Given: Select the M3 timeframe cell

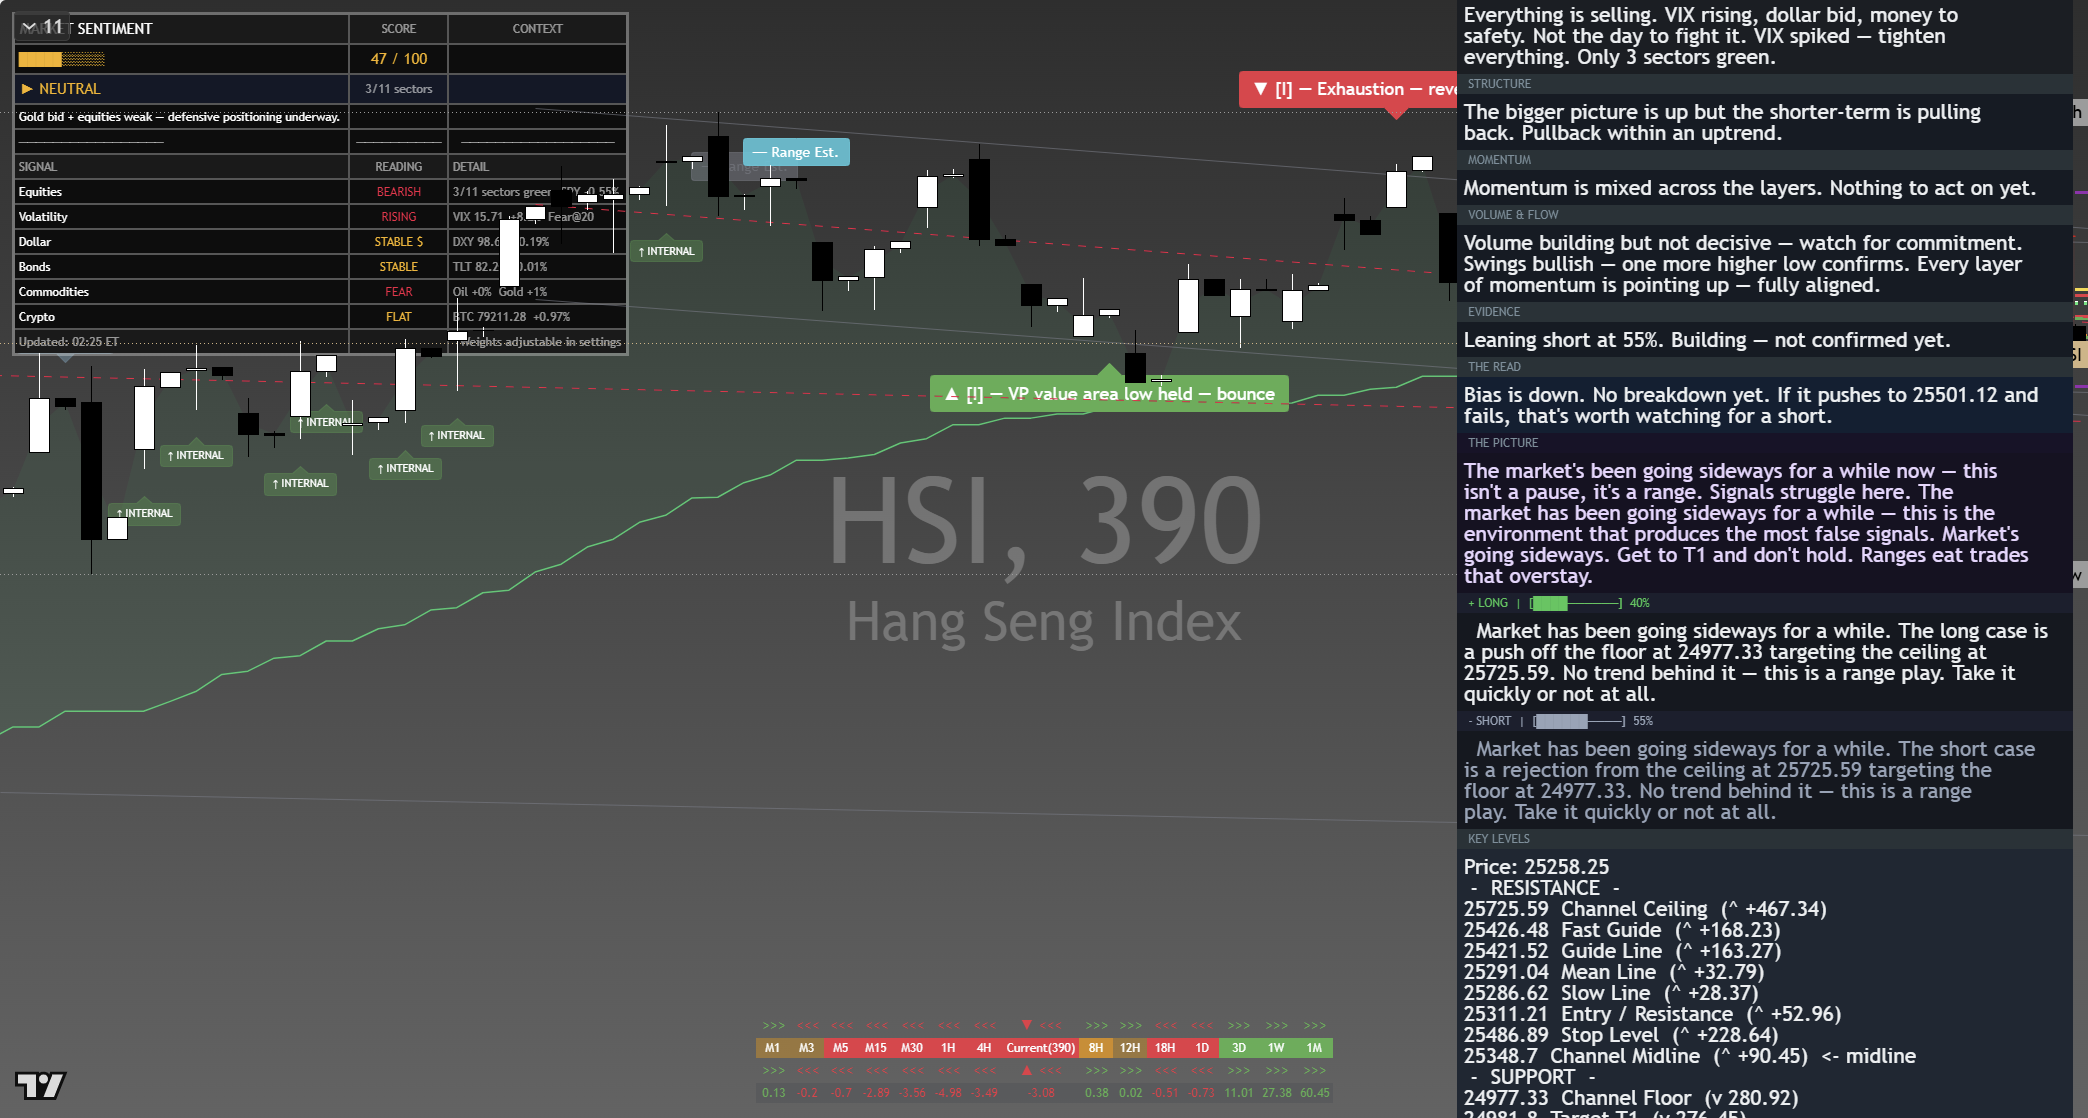Looking at the screenshot, I should coord(806,1048).
